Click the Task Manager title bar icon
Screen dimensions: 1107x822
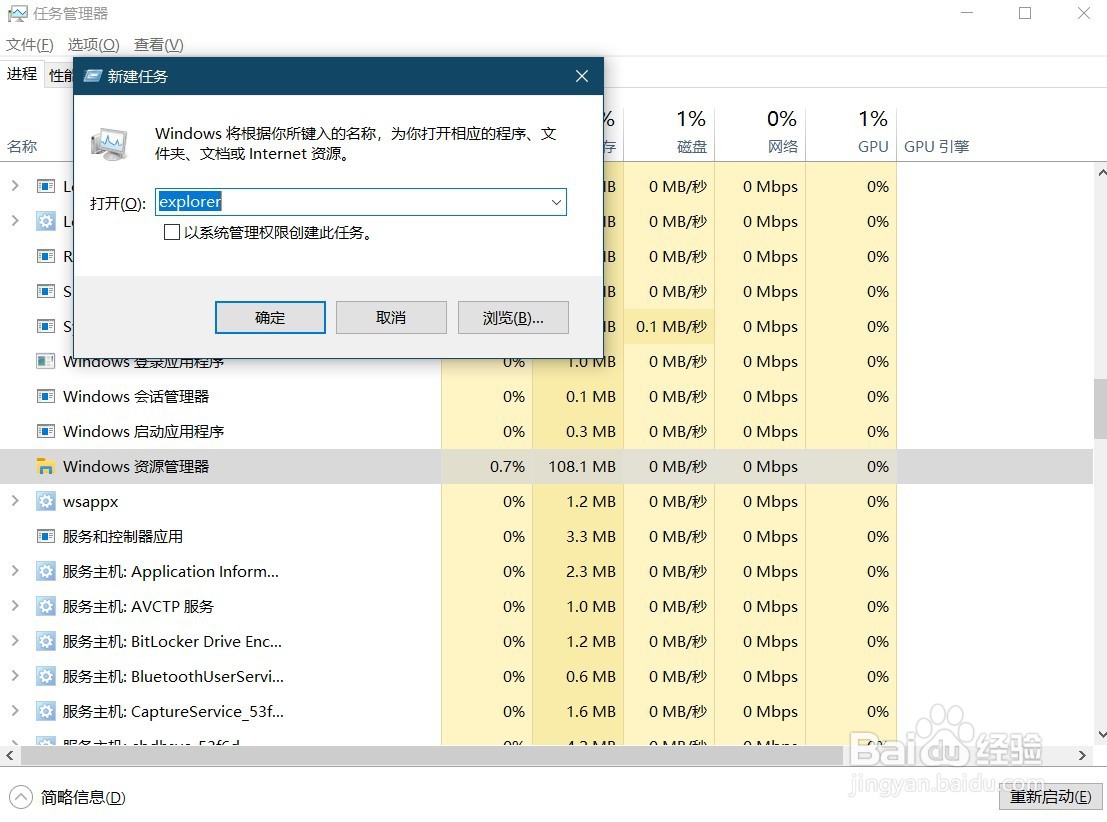[x=17, y=14]
